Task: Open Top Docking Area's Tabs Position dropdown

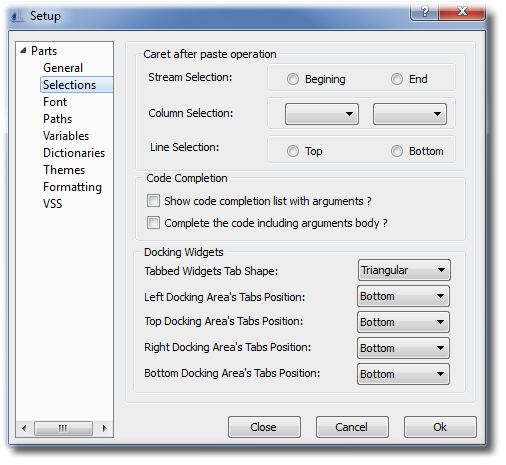Action: coord(403,322)
